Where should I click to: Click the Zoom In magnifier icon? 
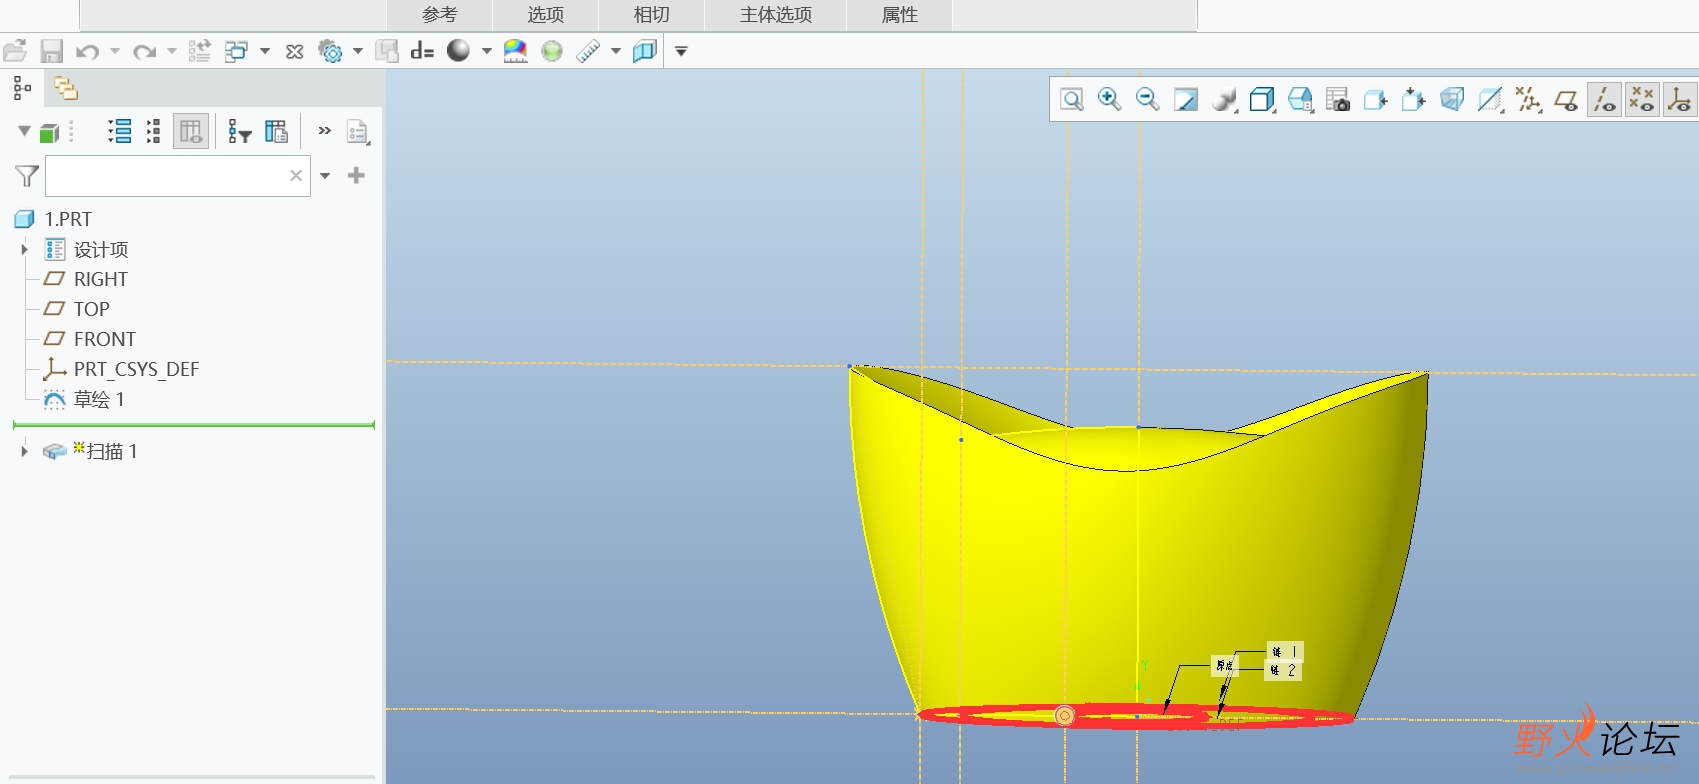point(1109,99)
